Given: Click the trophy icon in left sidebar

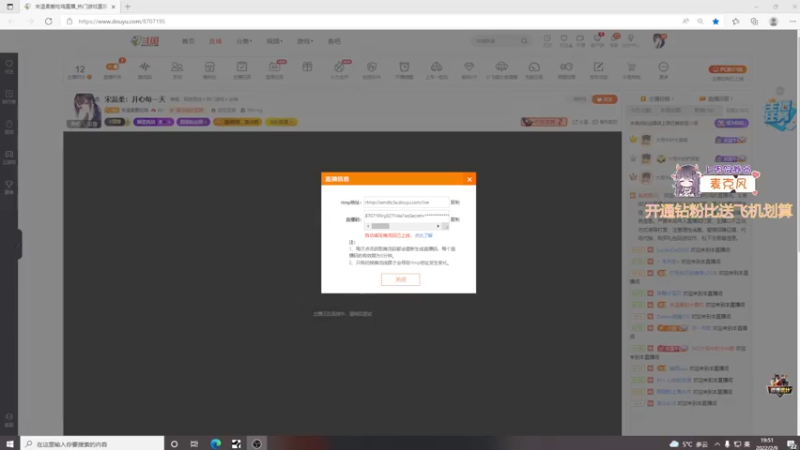Looking at the screenshot, I should pyautogui.click(x=9, y=185).
